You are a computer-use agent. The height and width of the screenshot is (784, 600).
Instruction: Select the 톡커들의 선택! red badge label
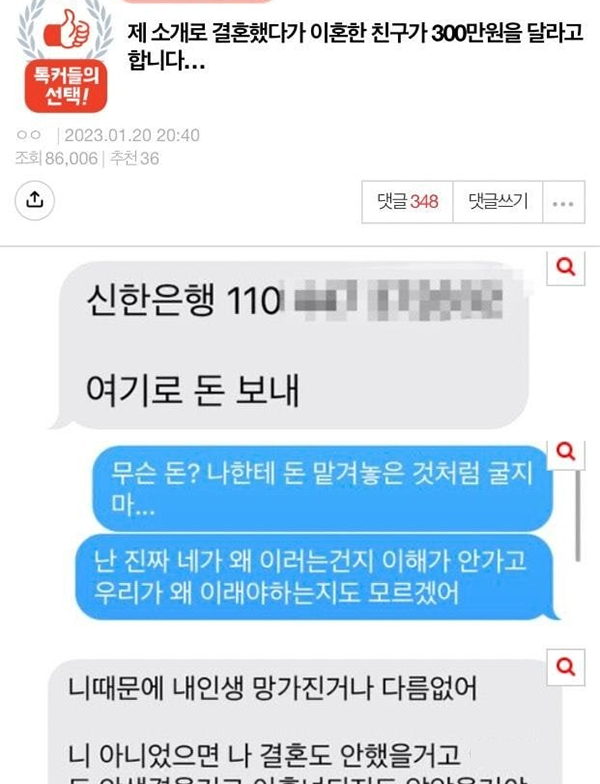point(66,86)
